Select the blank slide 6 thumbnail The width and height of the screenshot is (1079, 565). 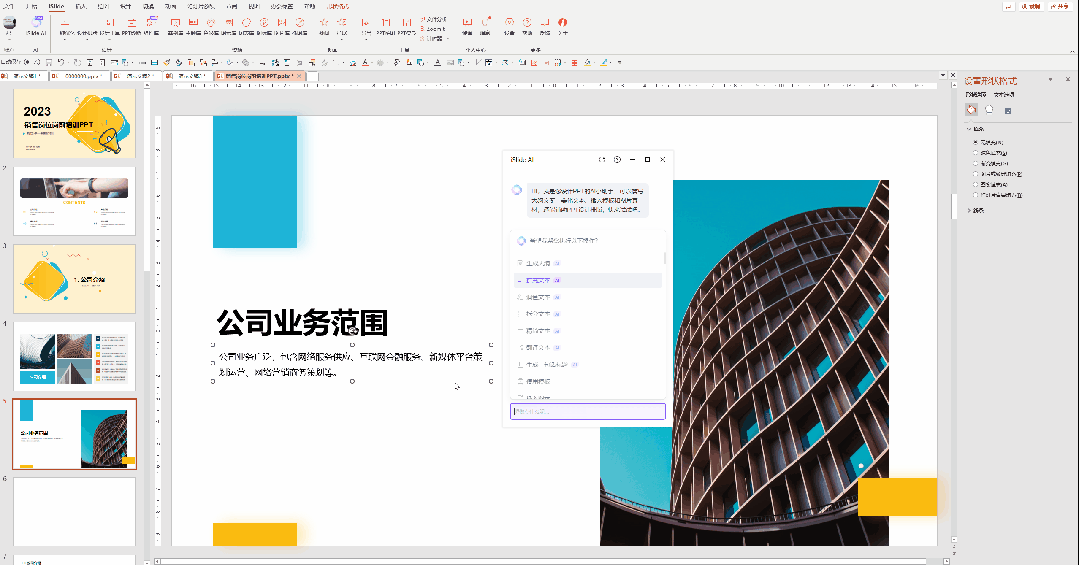pyautogui.click(x=74, y=512)
